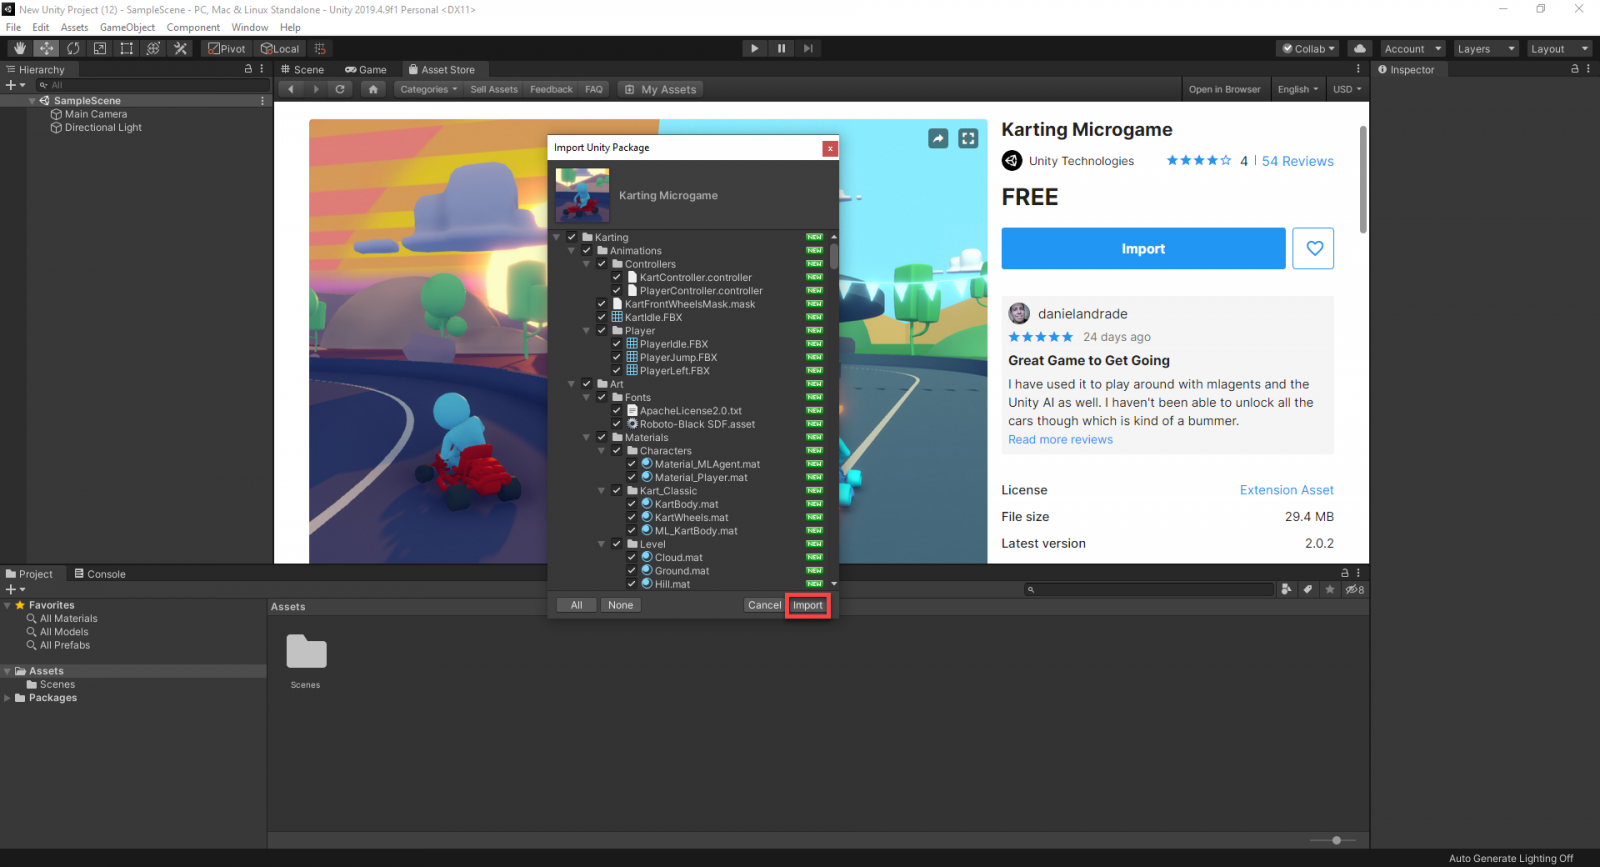Lock the Inspector panel
The height and width of the screenshot is (867, 1600).
(x=1574, y=69)
